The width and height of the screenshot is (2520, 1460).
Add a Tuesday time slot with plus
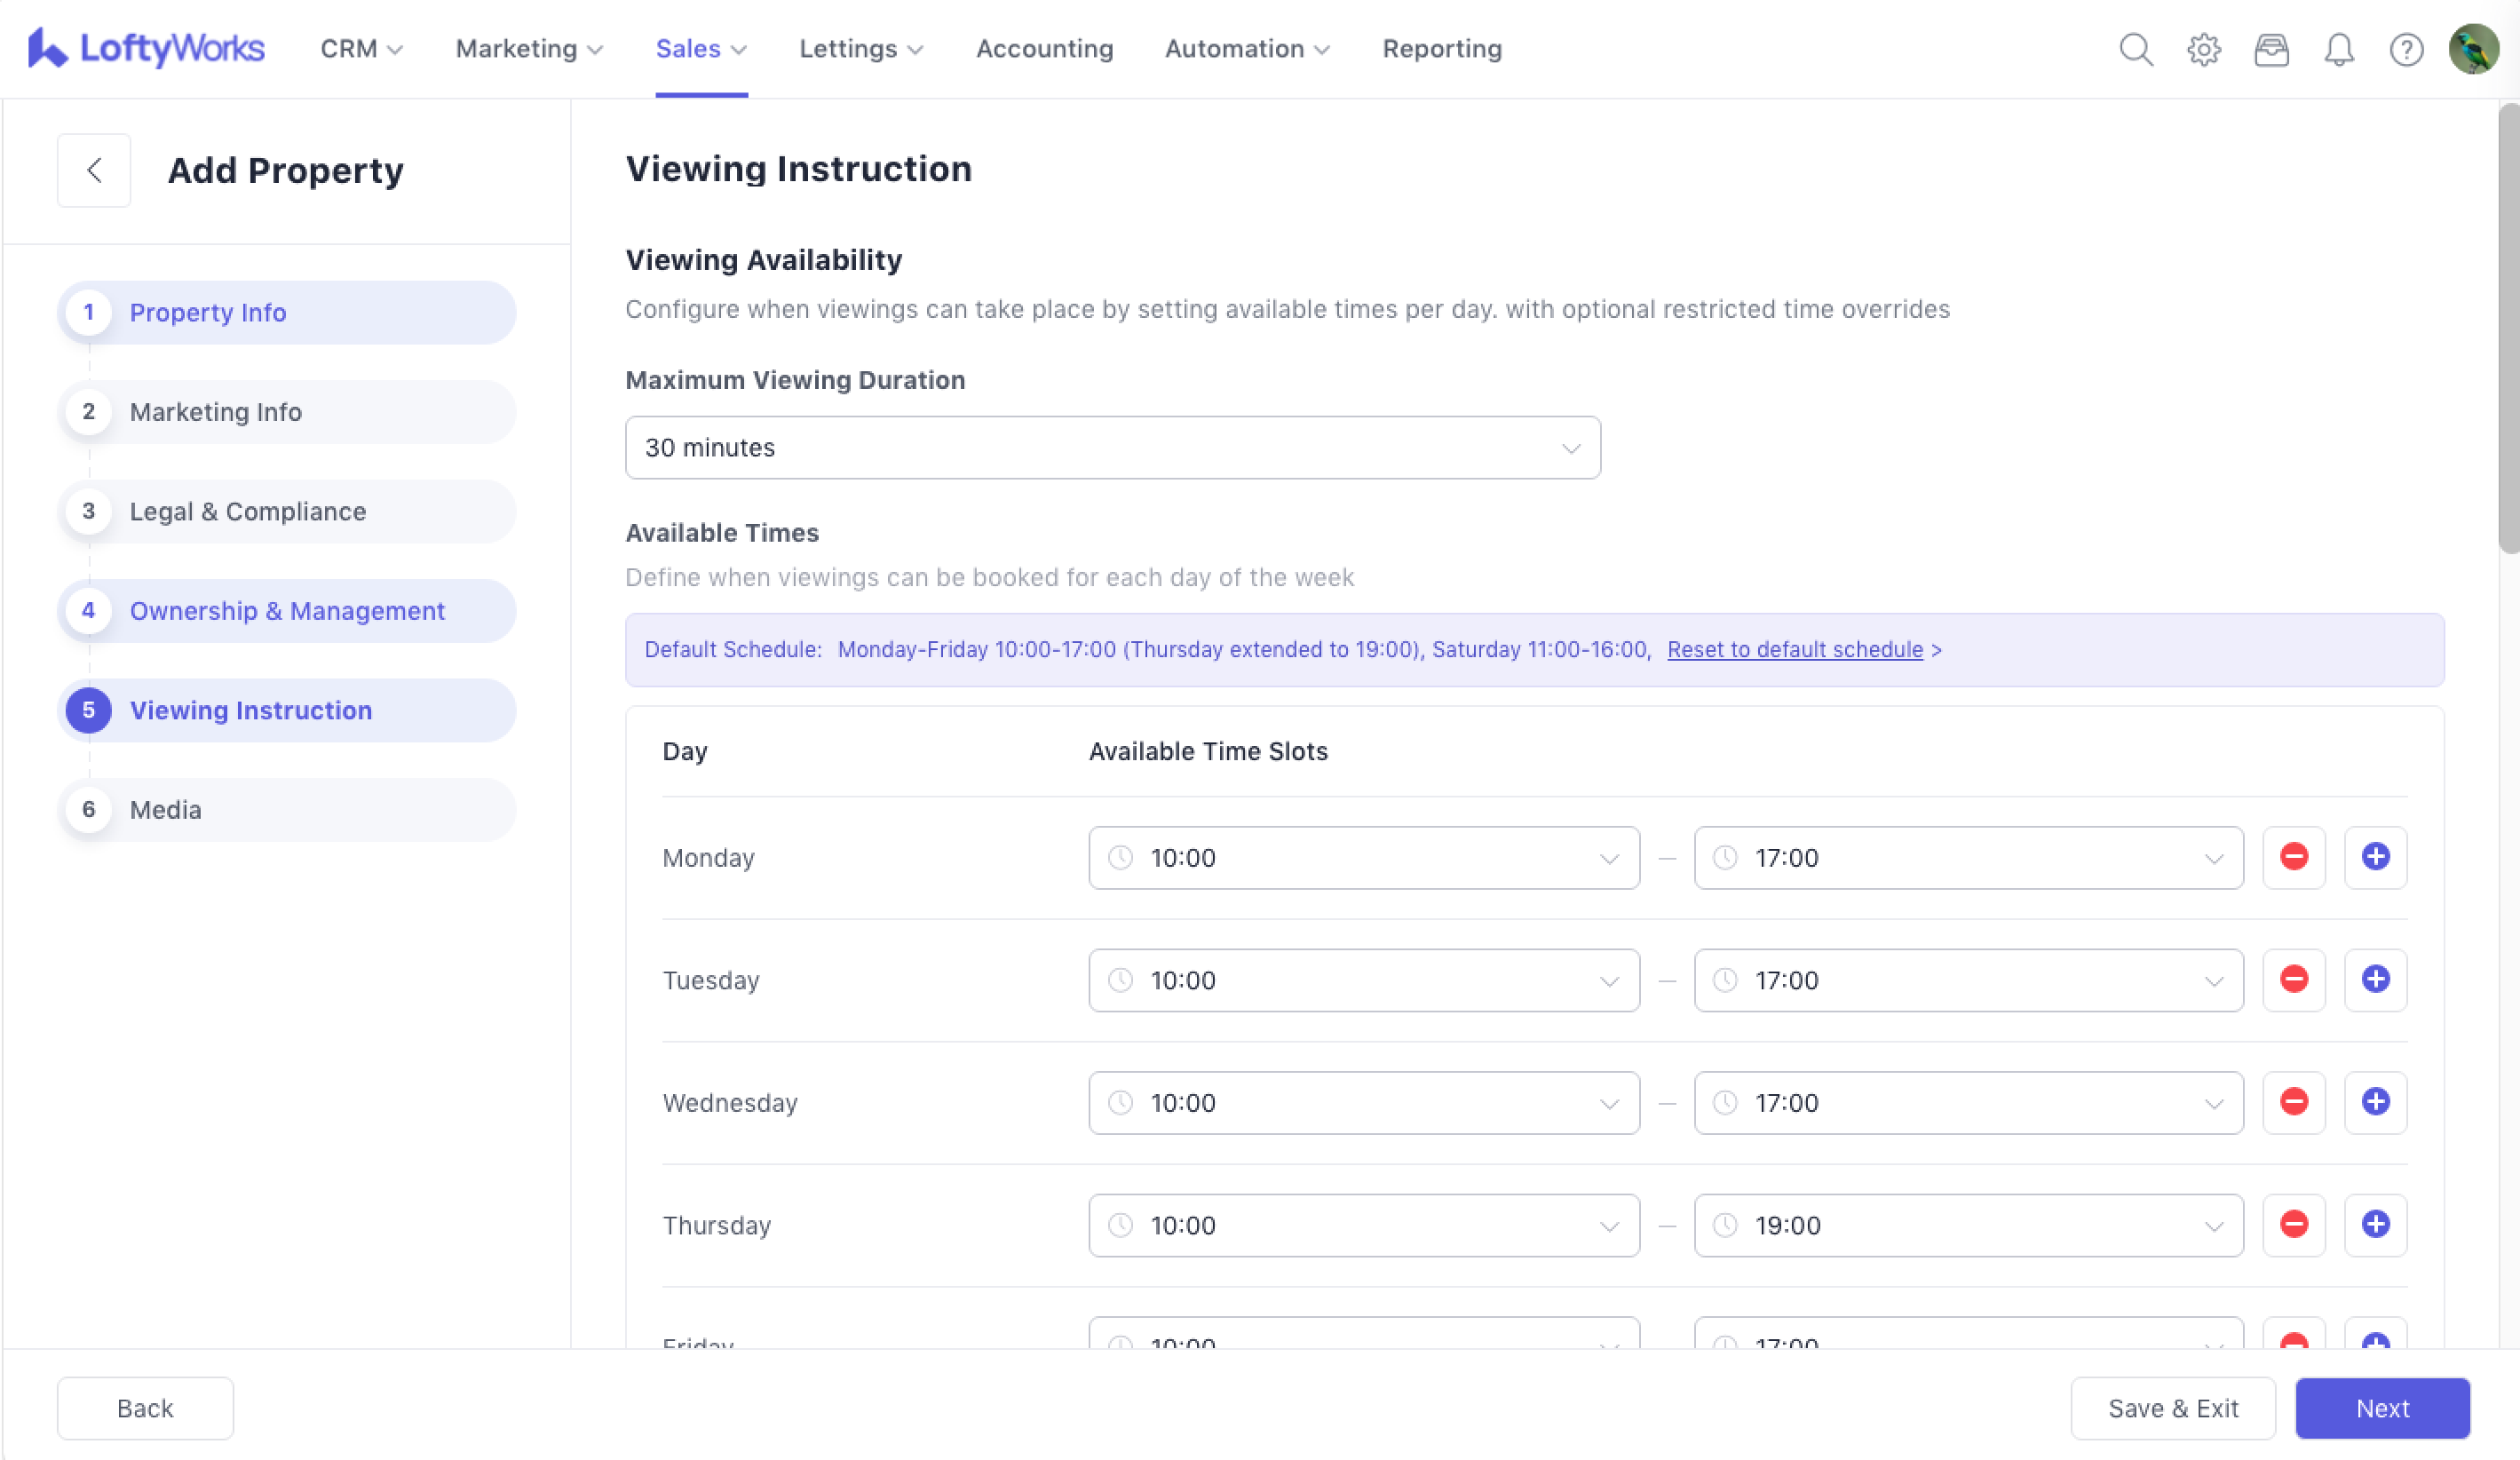click(x=2375, y=979)
